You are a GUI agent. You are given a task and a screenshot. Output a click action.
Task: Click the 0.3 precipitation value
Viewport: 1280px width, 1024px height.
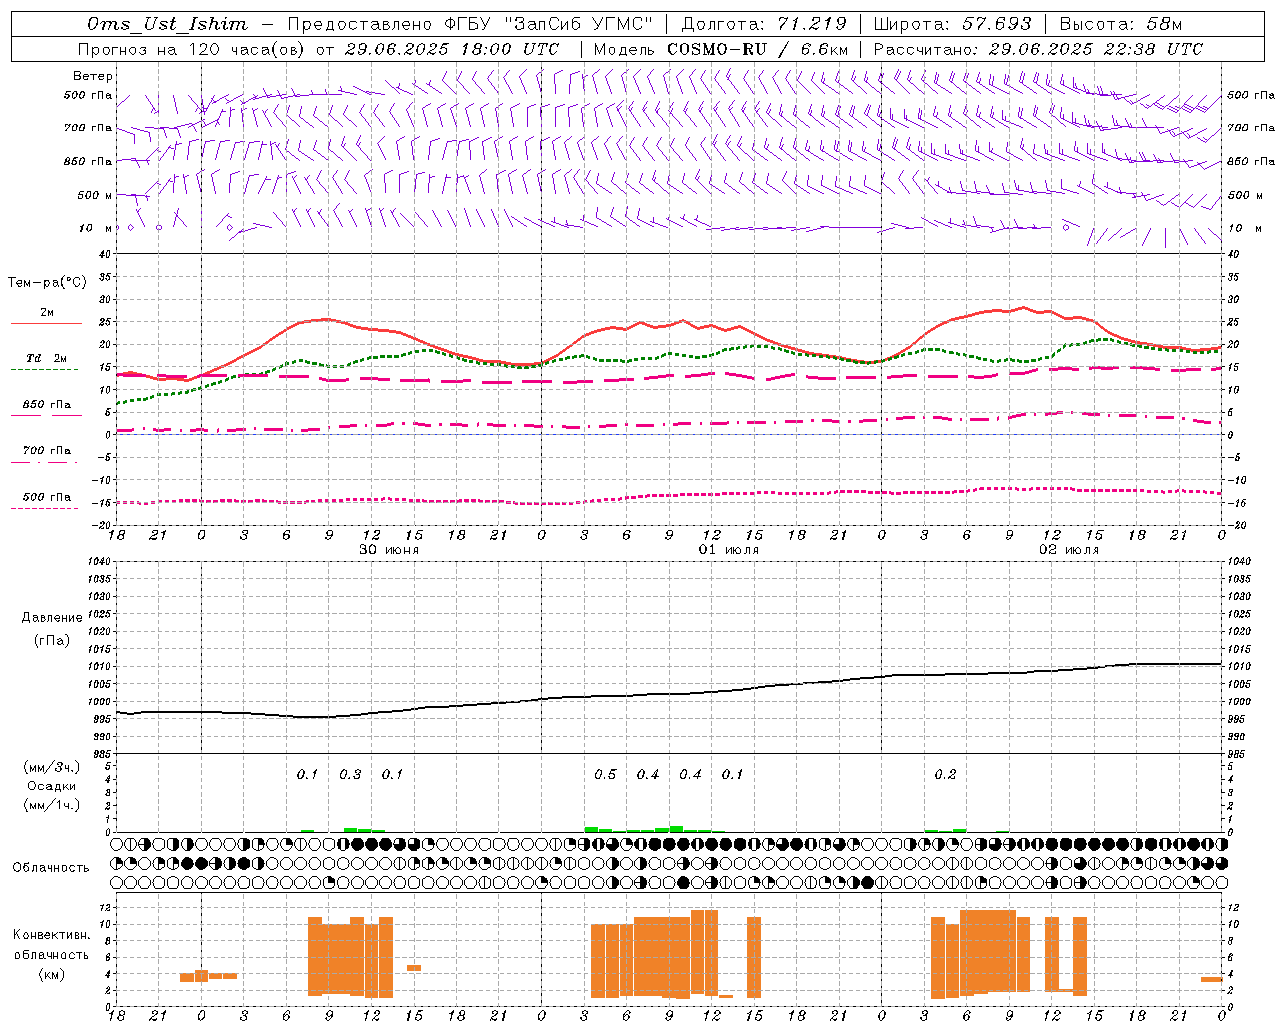[350, 775]
